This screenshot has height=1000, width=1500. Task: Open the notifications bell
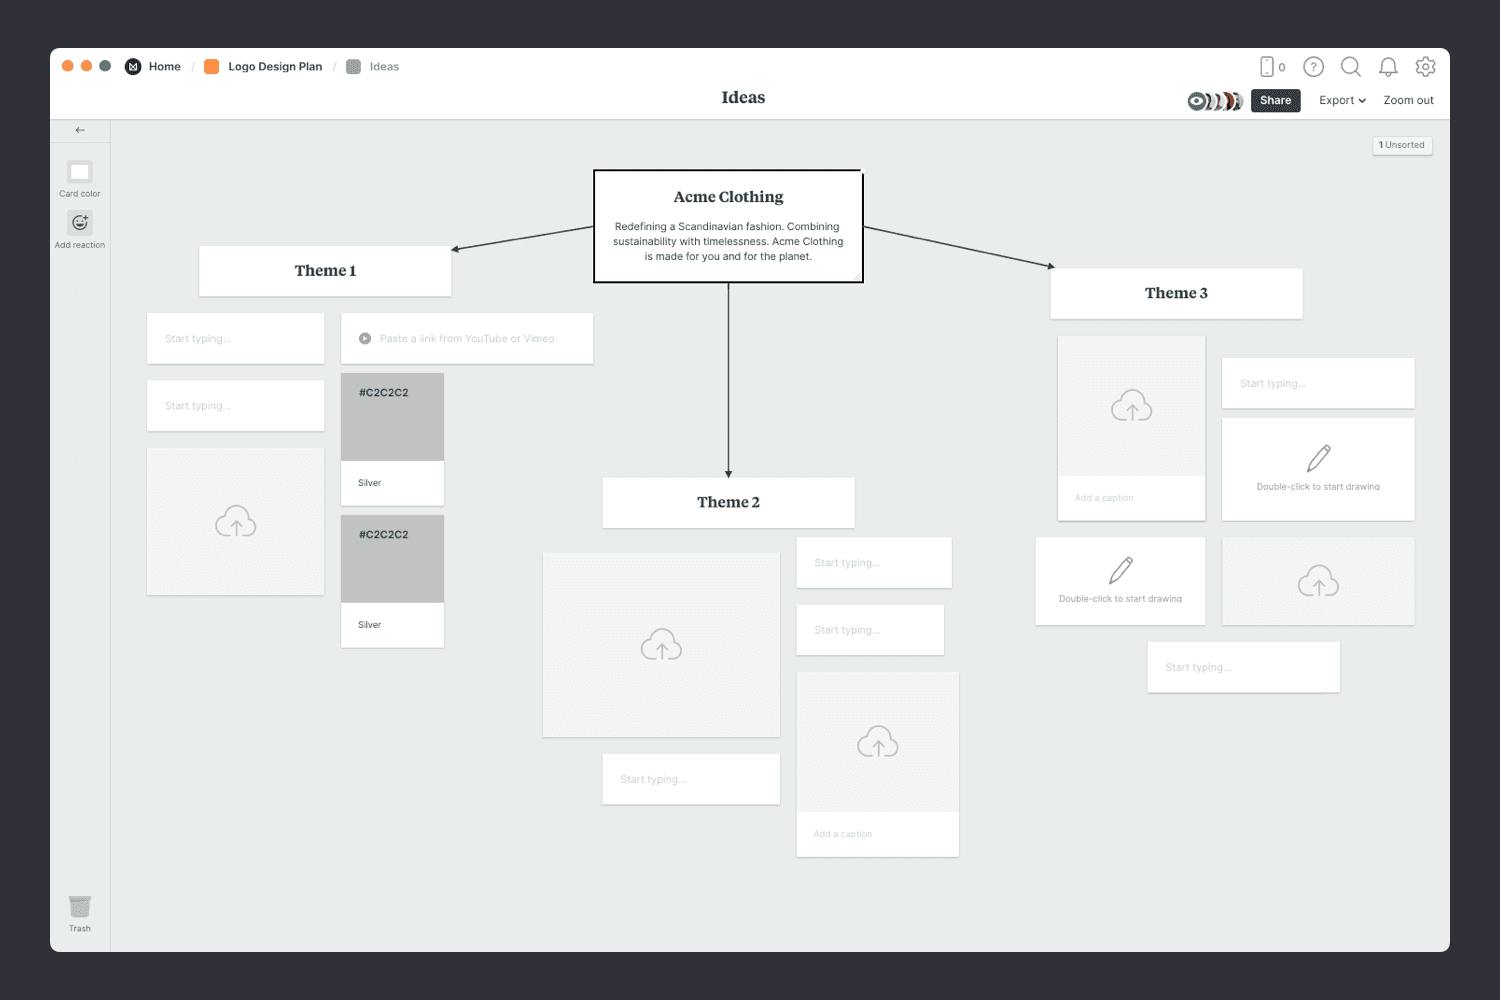click(1388, 67)
